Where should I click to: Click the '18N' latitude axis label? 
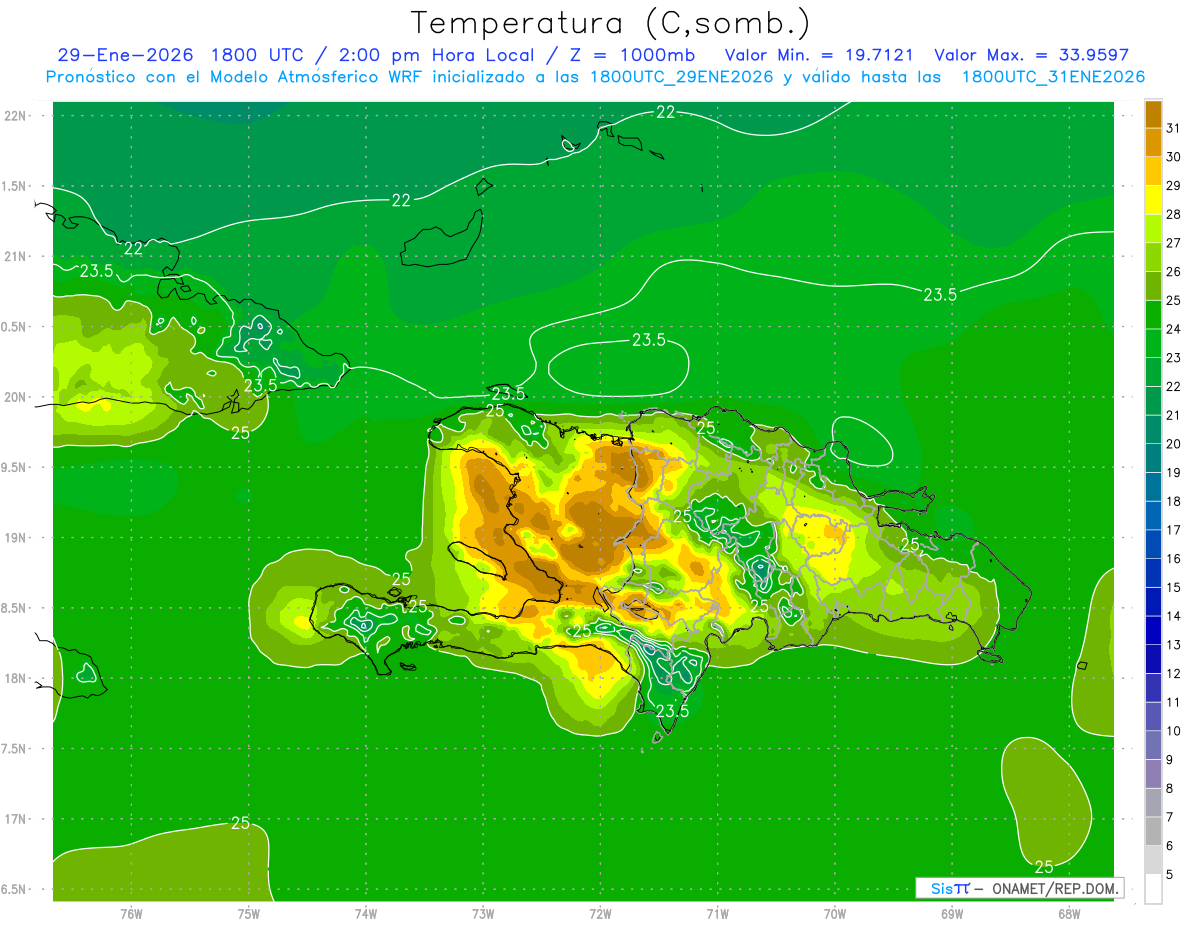[x=16, y=678]
